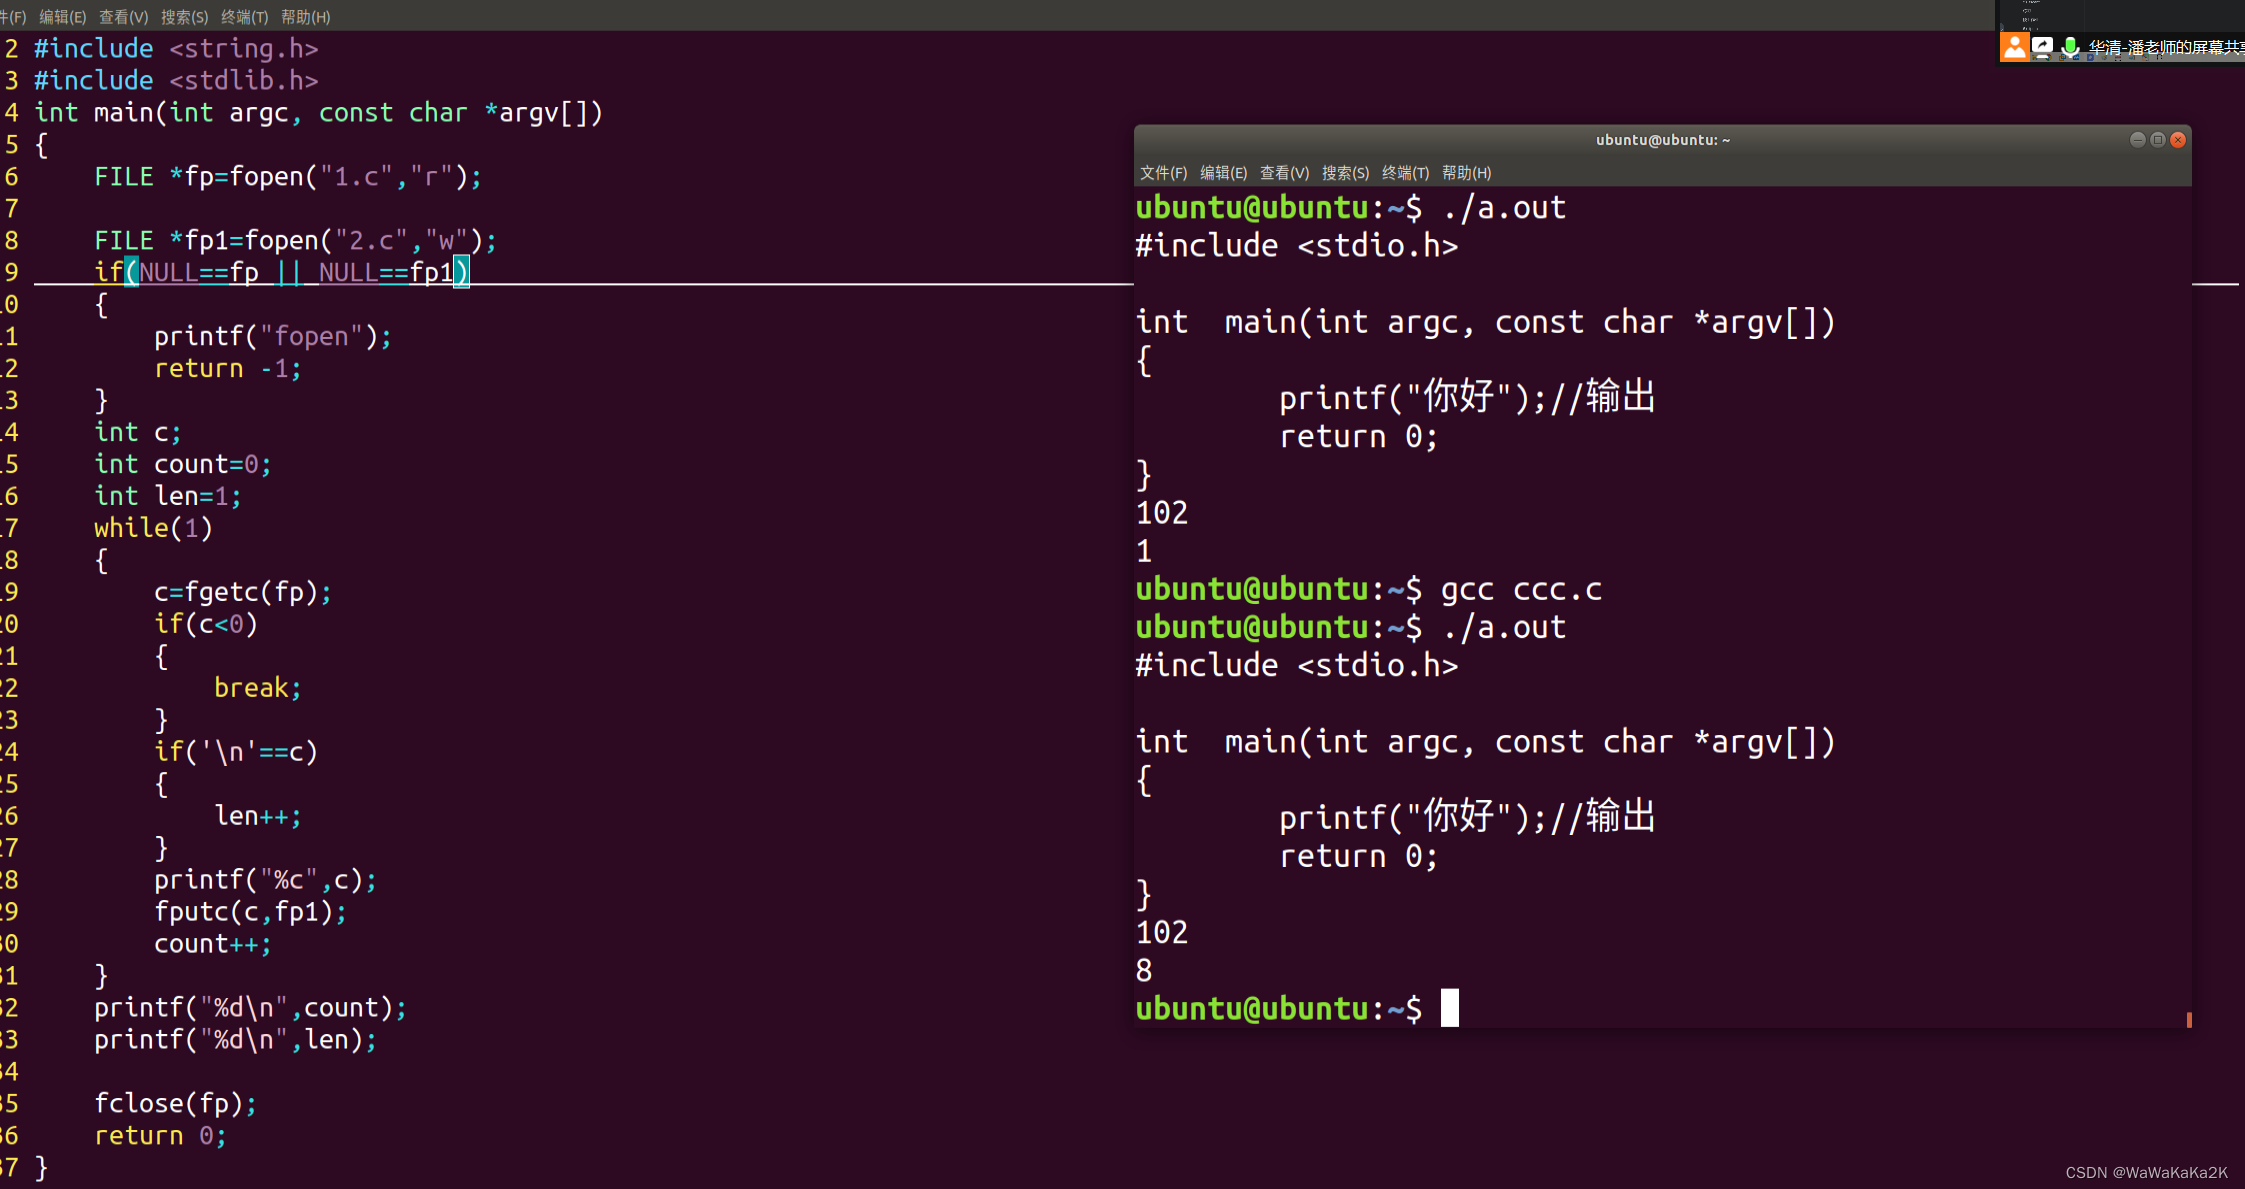Open 编辑(E) menu in background editor window
Viewport: 2245px width, 1189px height.
click(62, 17)
